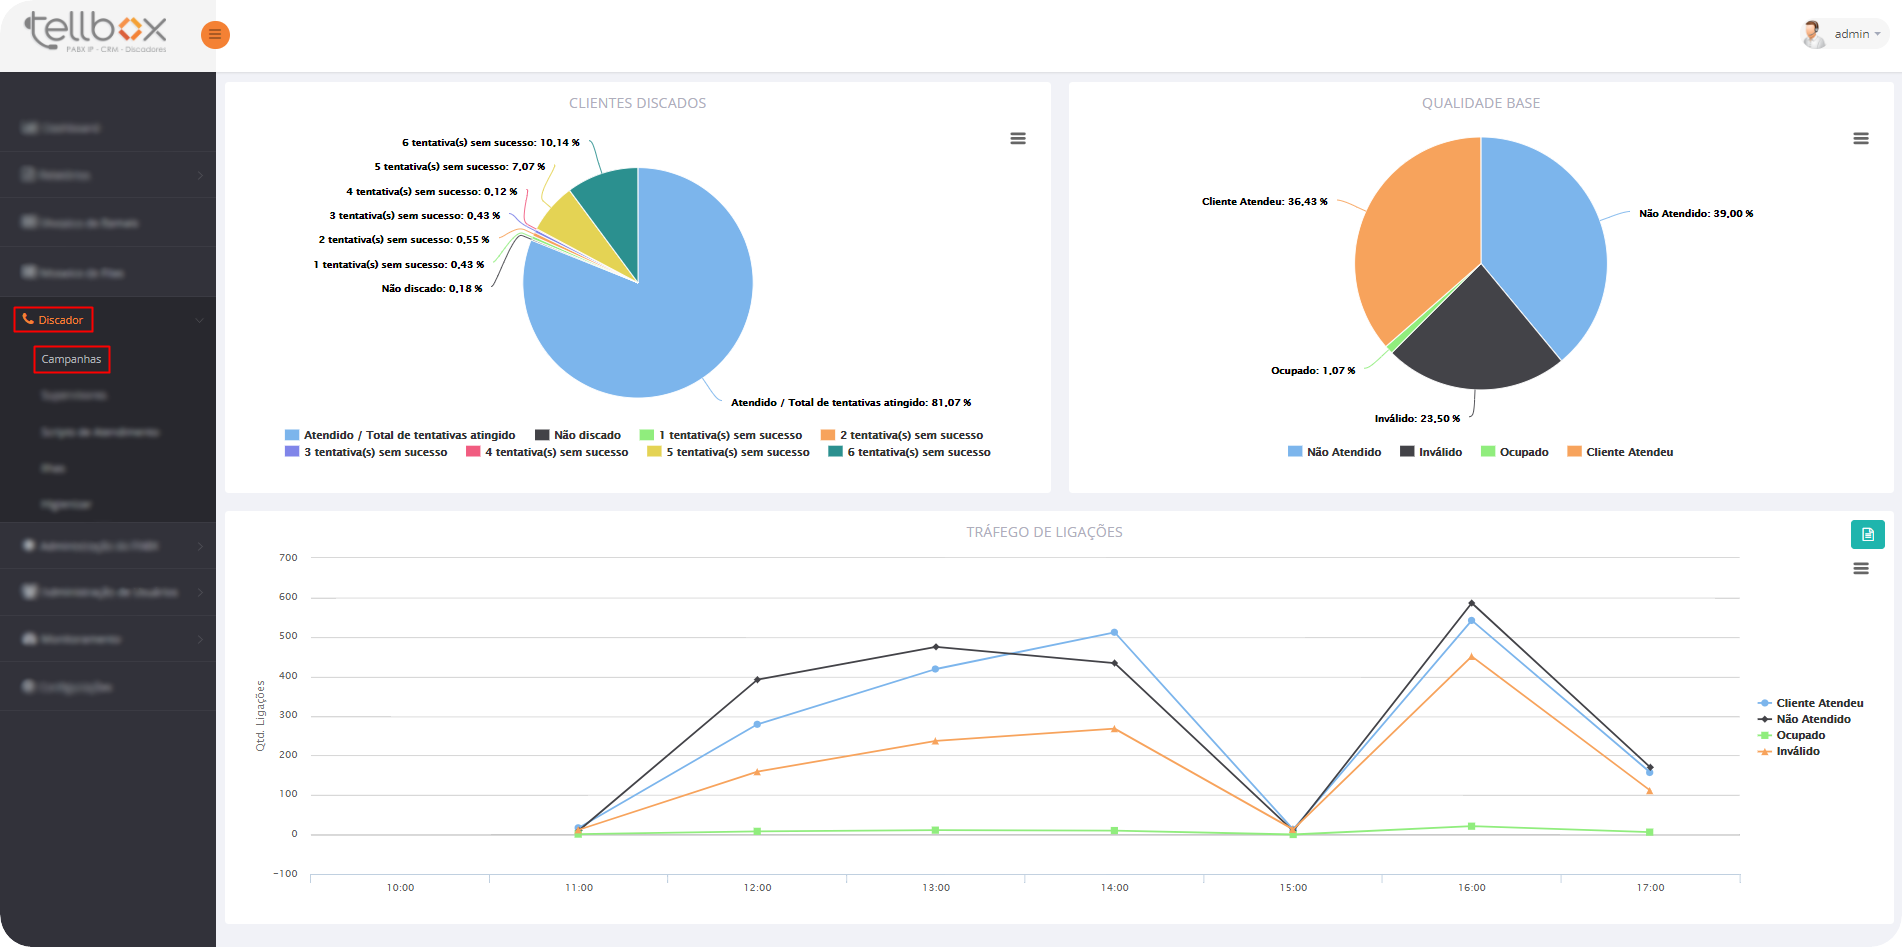The image size is (1902, 947).
Task: Open the Tráfego de Ligações chart menu
Action: coord(1860,569)
